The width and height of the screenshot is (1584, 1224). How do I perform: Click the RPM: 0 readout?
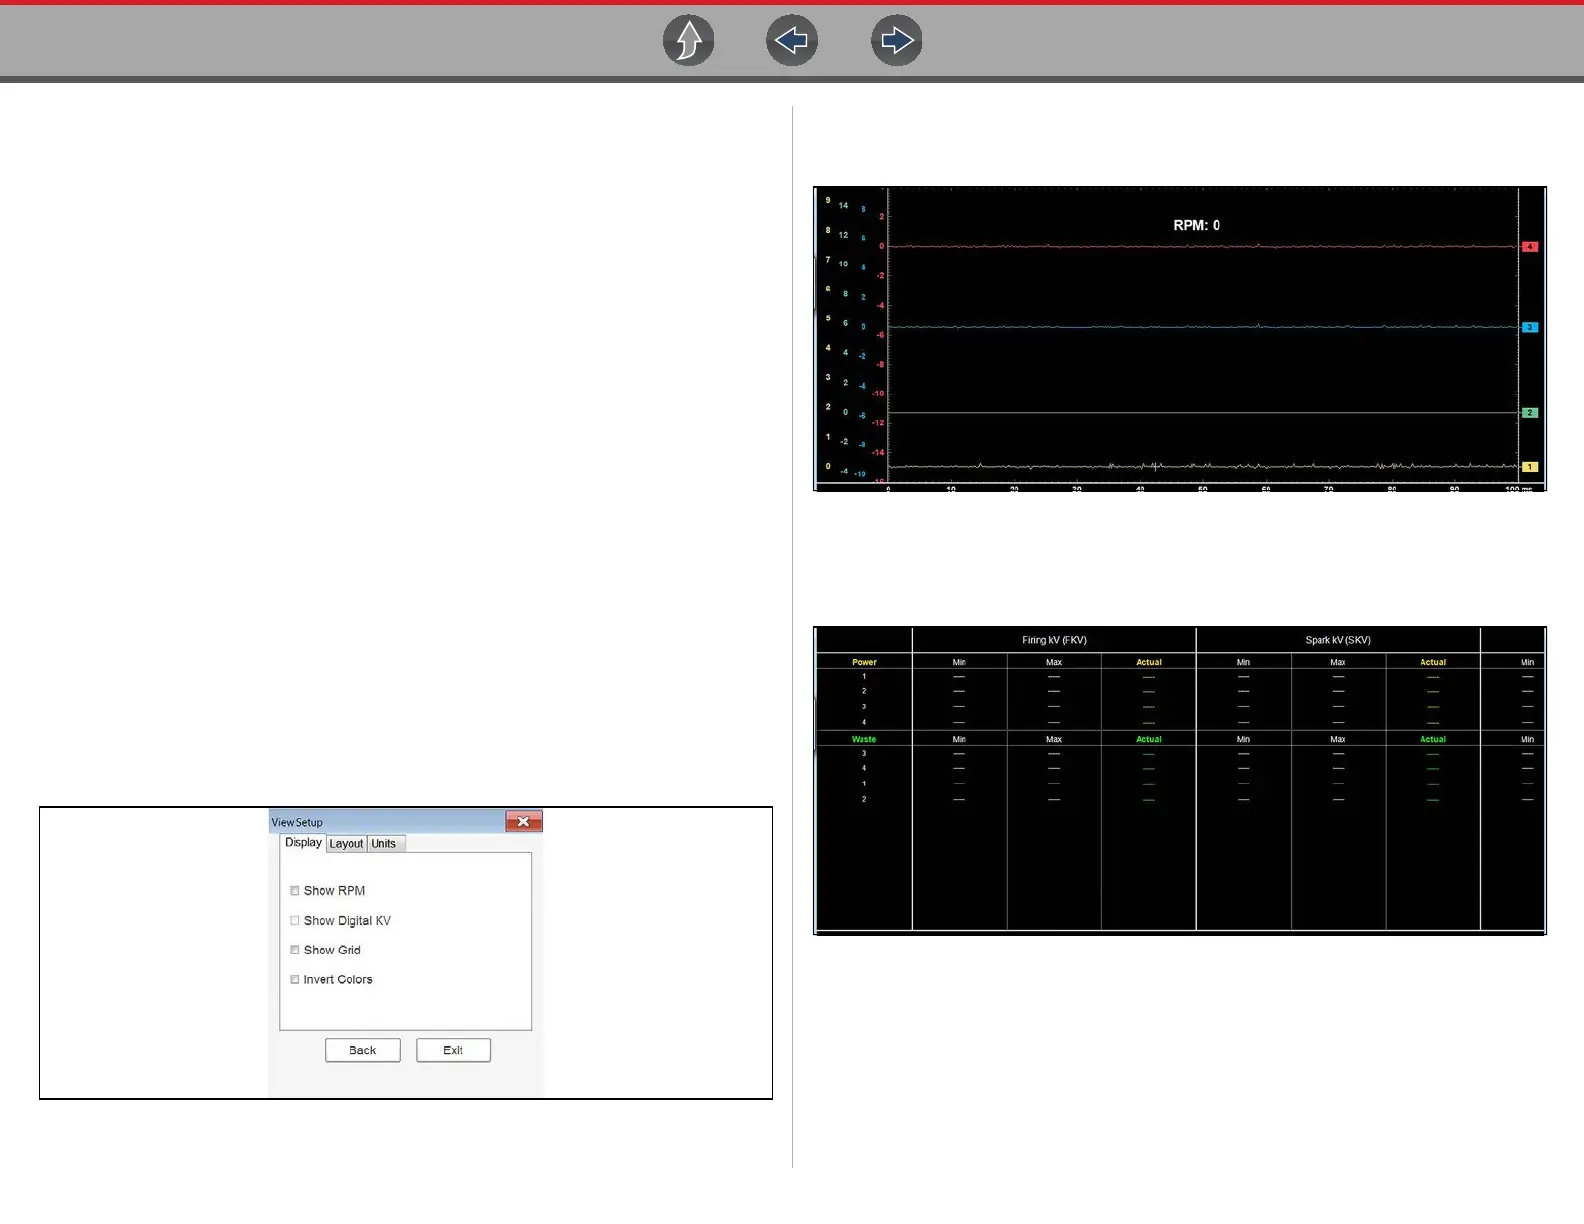click(x=1196, y=226)
